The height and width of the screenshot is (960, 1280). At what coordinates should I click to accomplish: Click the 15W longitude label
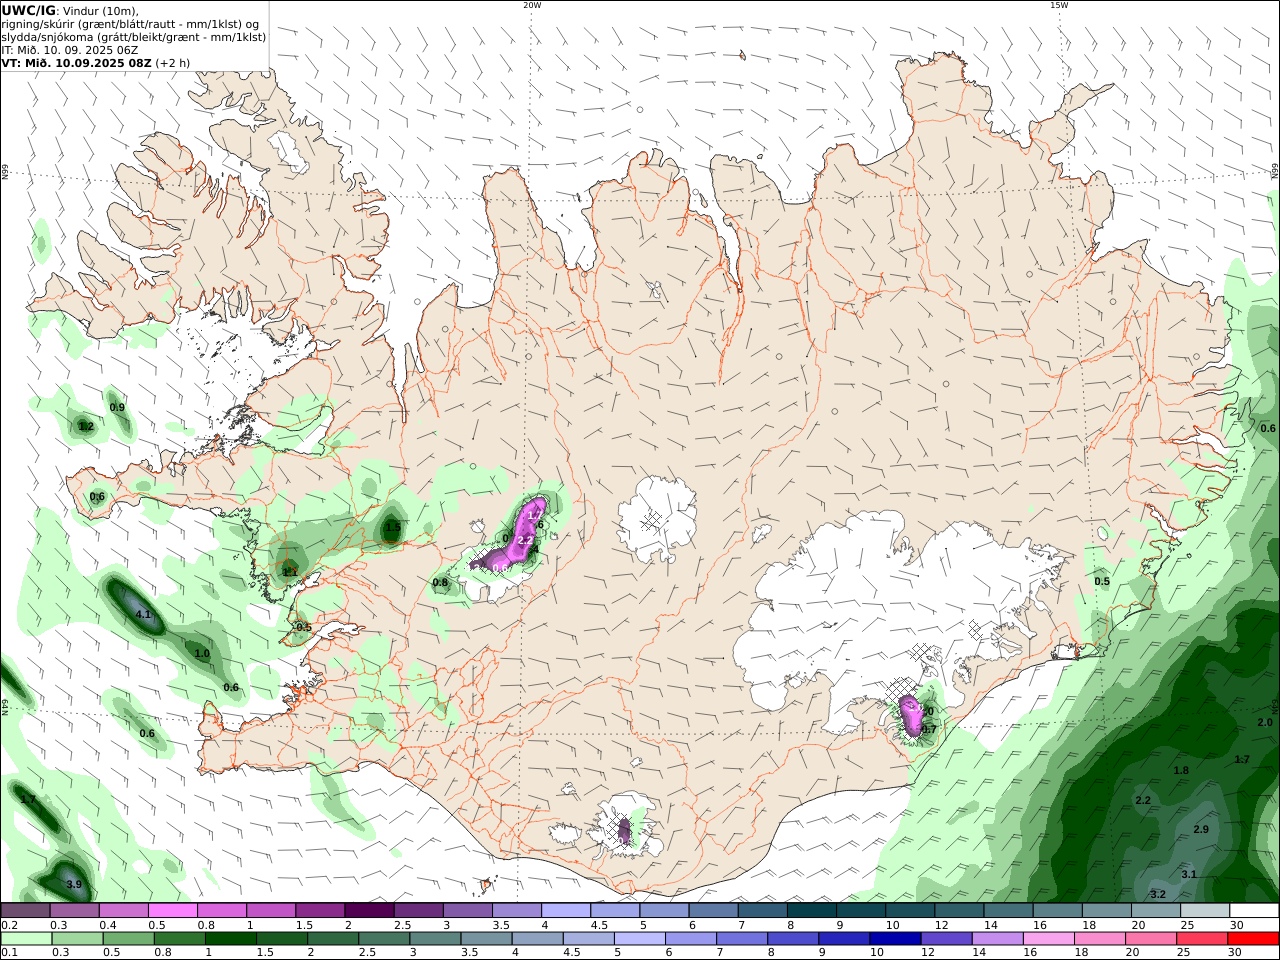click(1059, 5)
